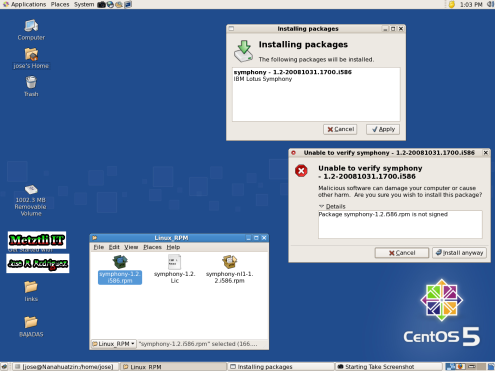
Task: Launch the email launcher icon in top panel
Action: pos(119,4)
